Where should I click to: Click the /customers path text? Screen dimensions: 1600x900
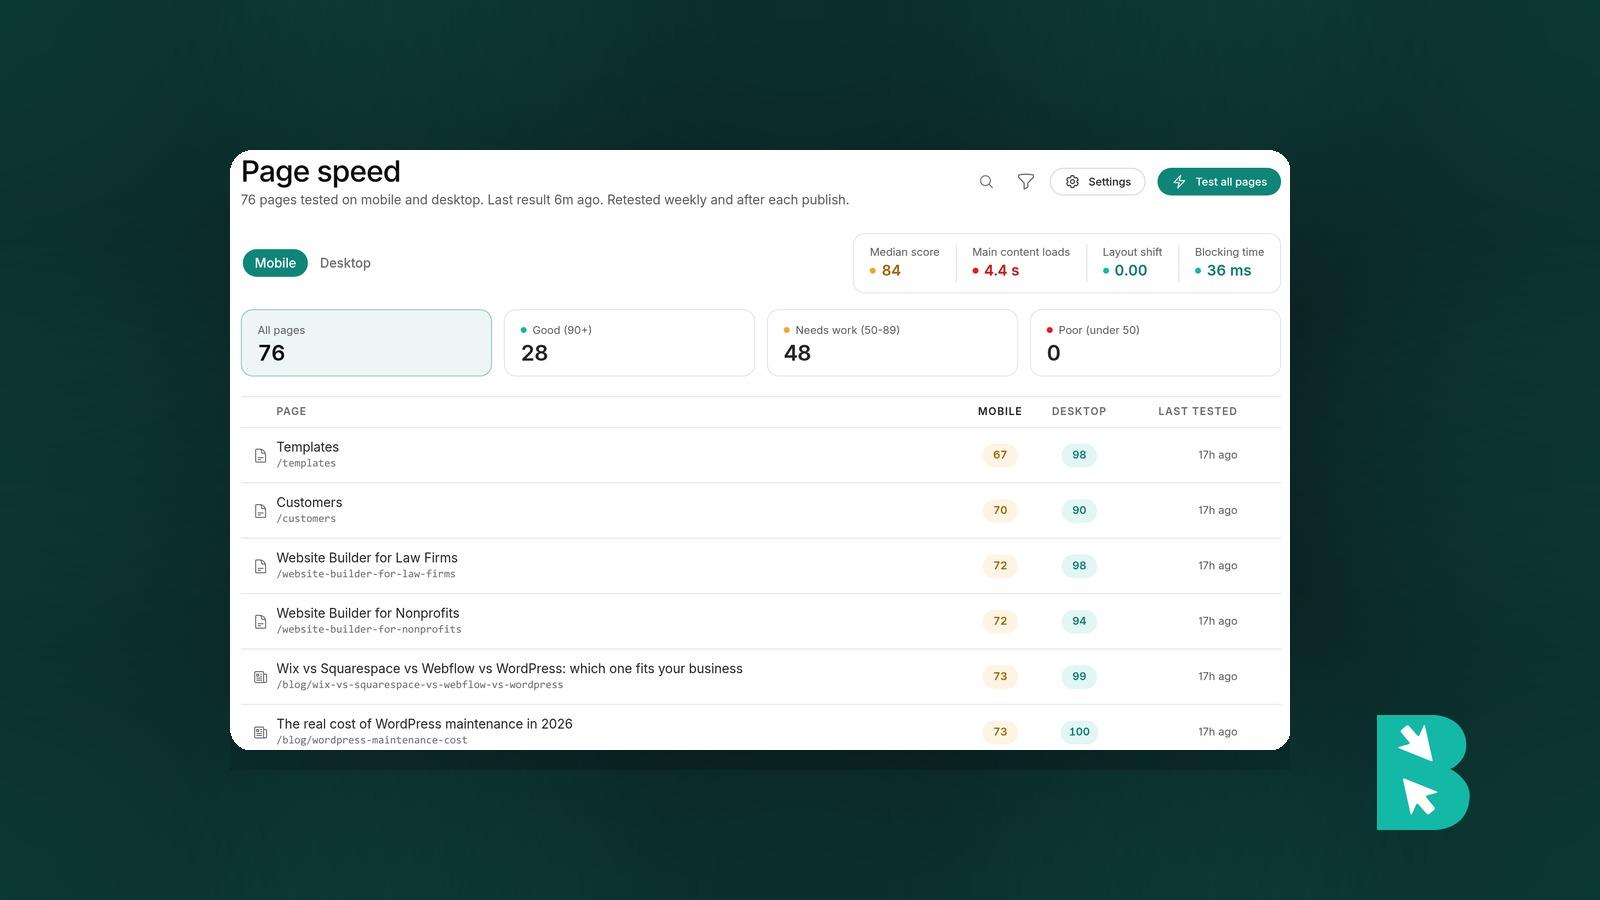click(306, 519)
